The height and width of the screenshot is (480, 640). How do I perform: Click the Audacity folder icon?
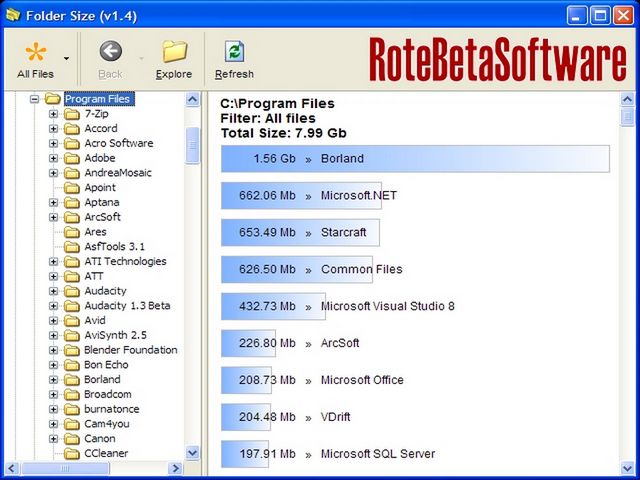pyautogui.click(x=72, y=291)
